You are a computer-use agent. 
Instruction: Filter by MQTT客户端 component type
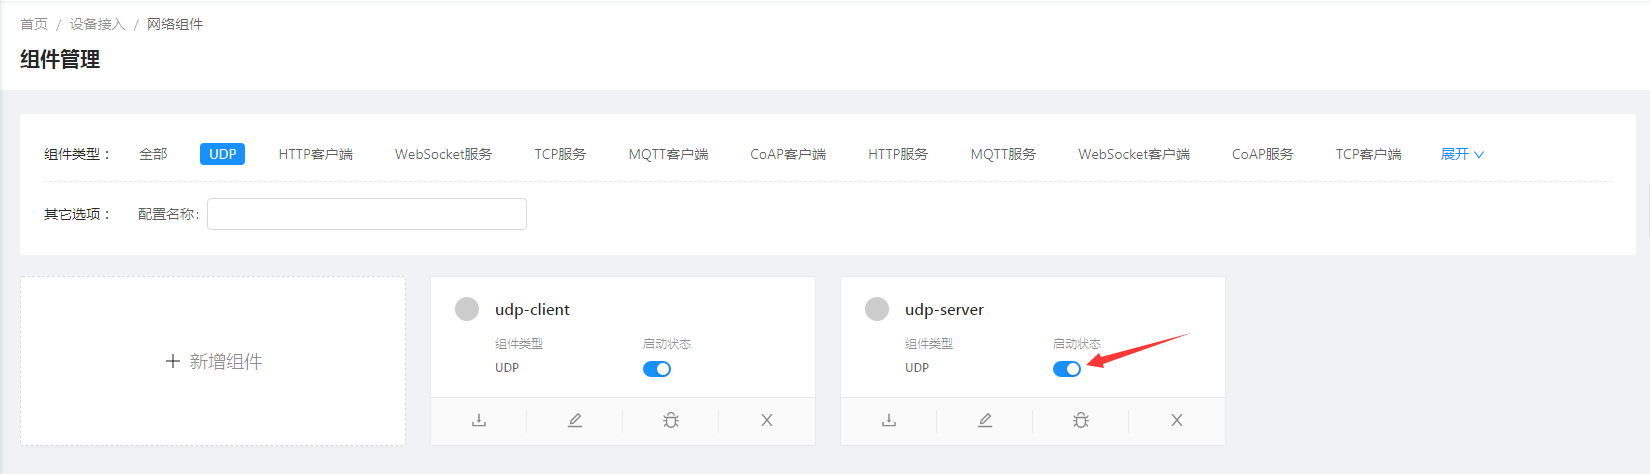tap(668, 154)
